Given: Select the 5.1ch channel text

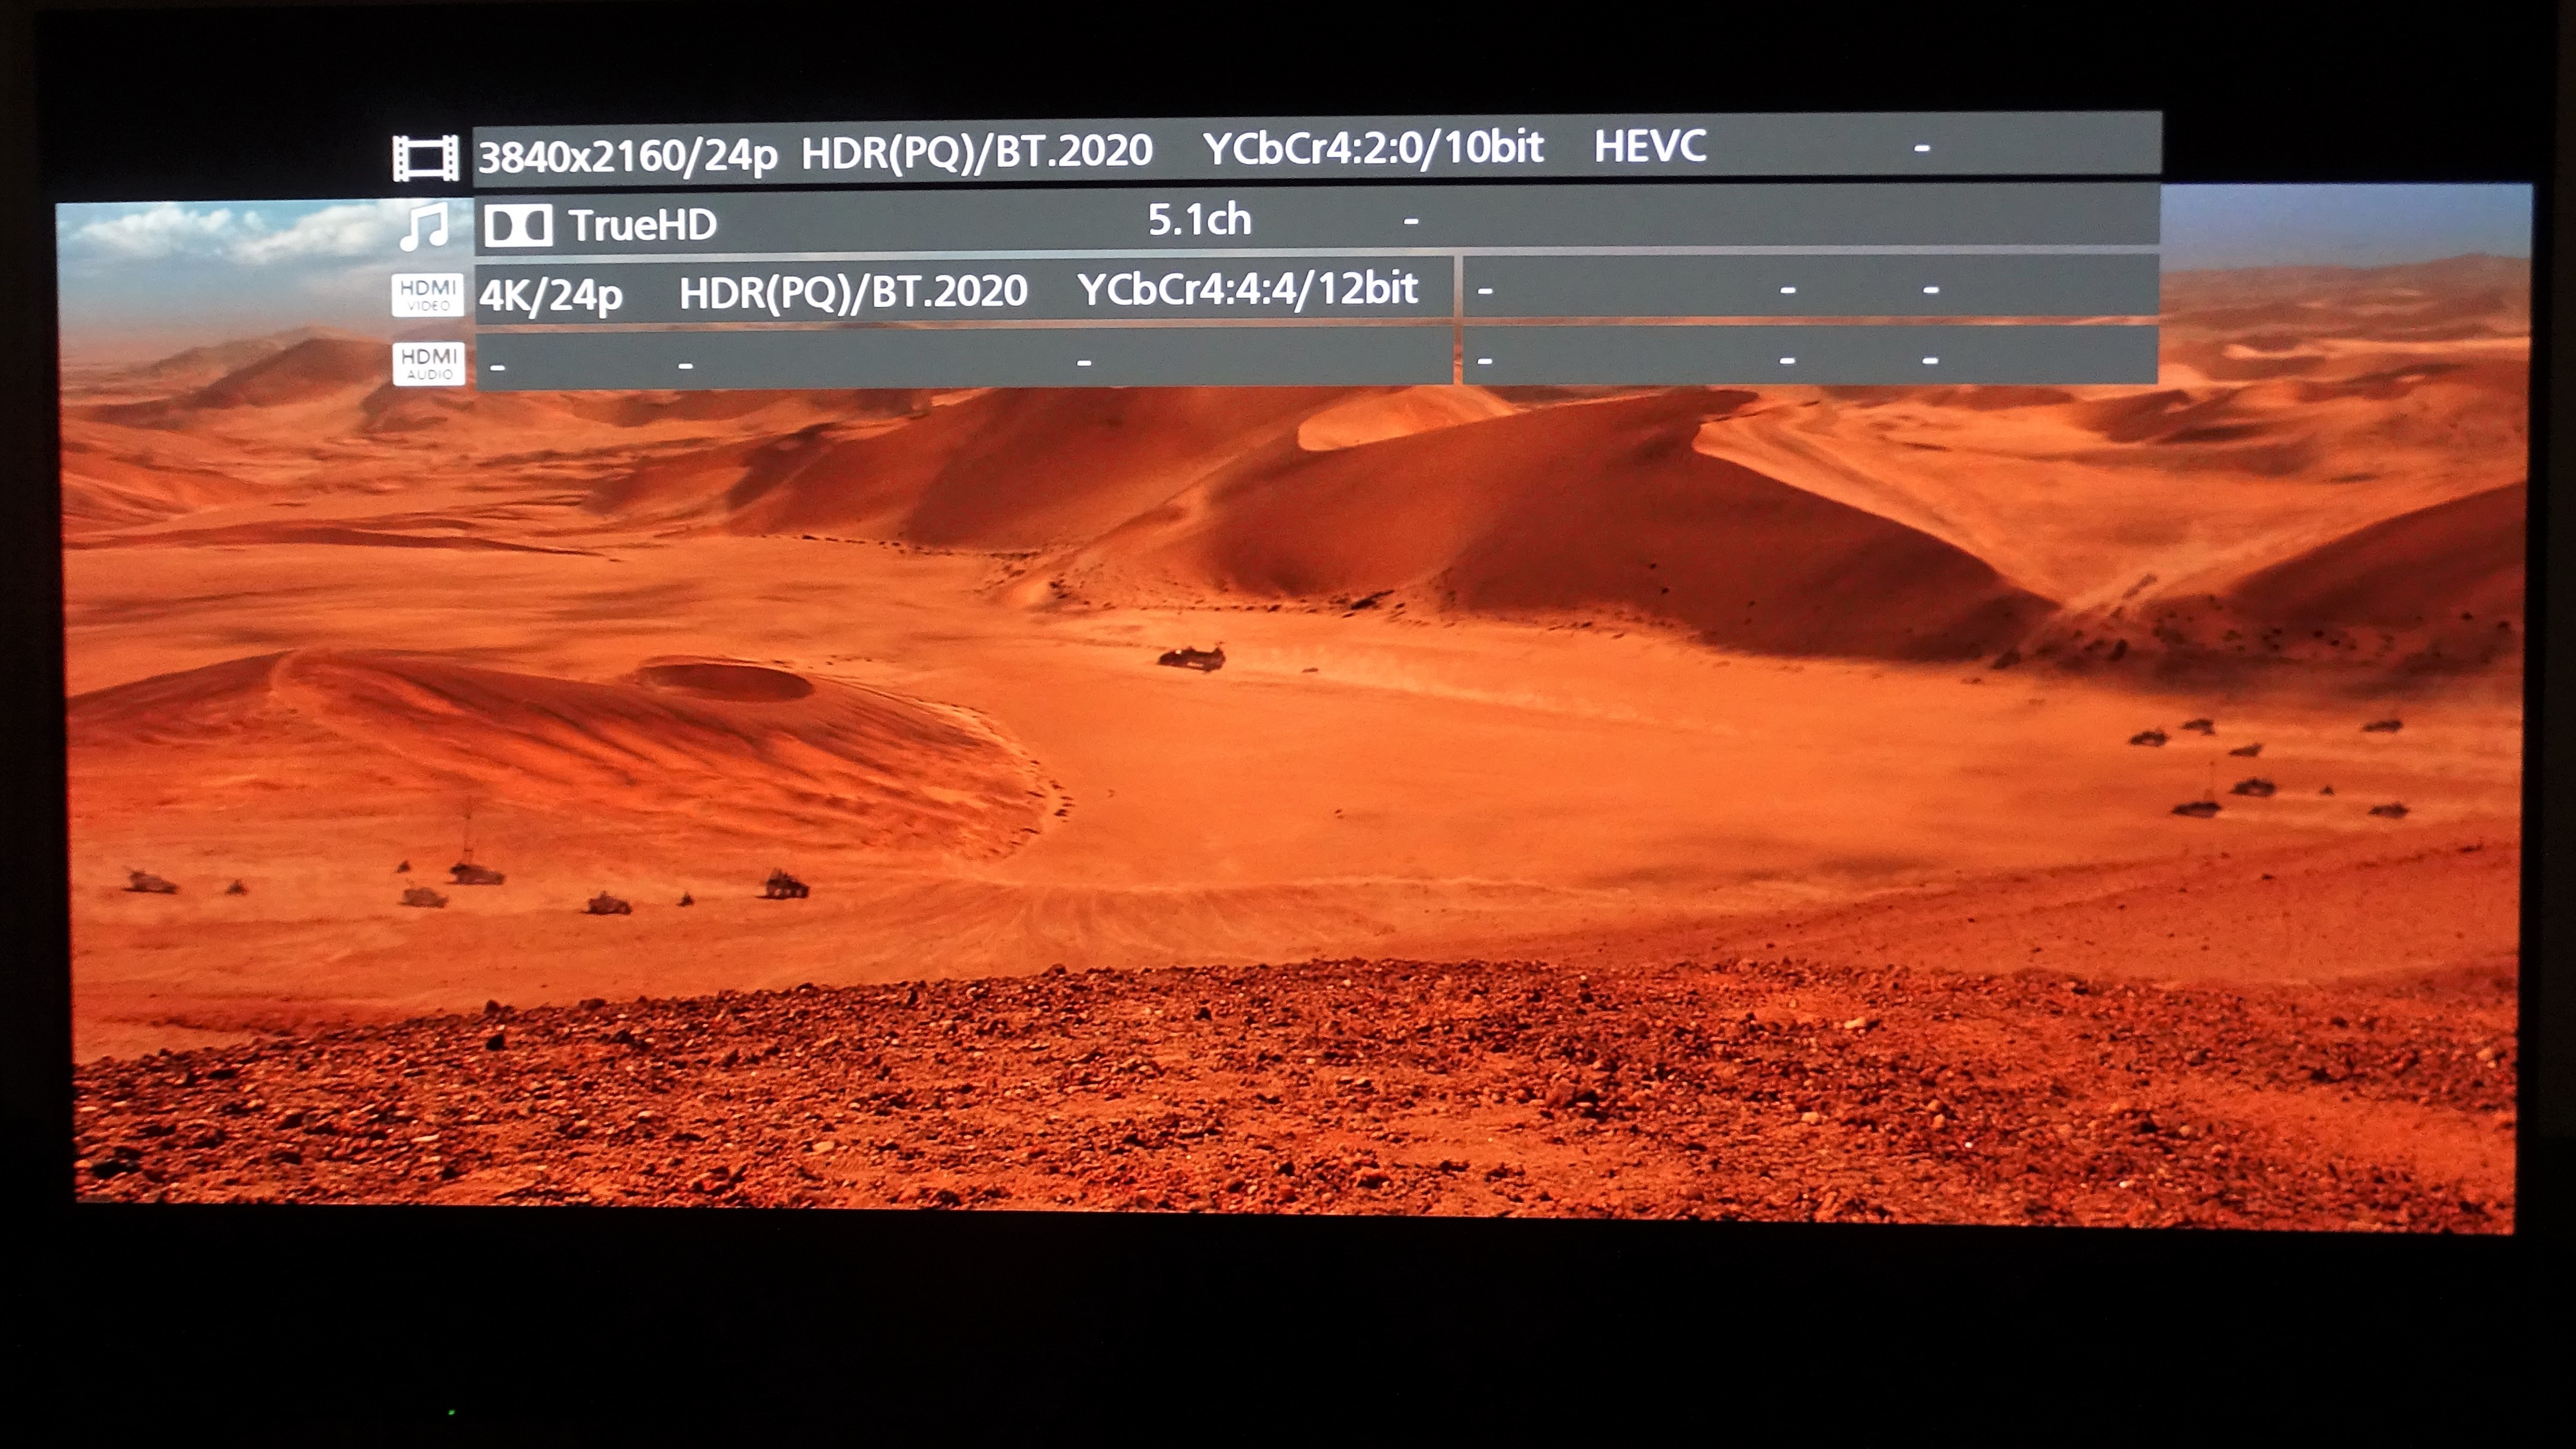Looking at the screenshot, I should click(1199, 220).
